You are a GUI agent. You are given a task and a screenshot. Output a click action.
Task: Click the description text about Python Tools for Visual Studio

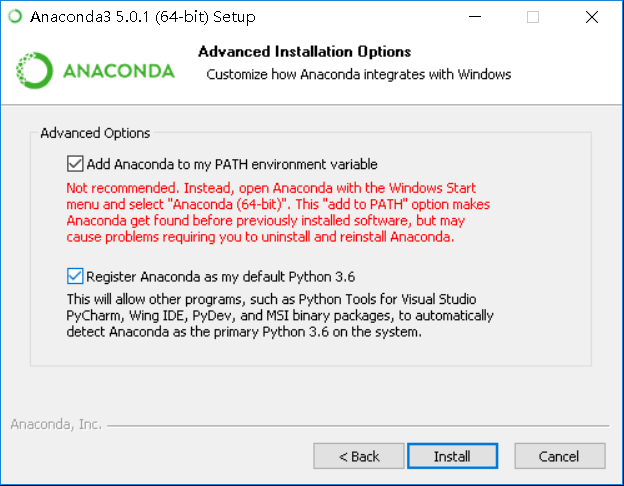280,316
